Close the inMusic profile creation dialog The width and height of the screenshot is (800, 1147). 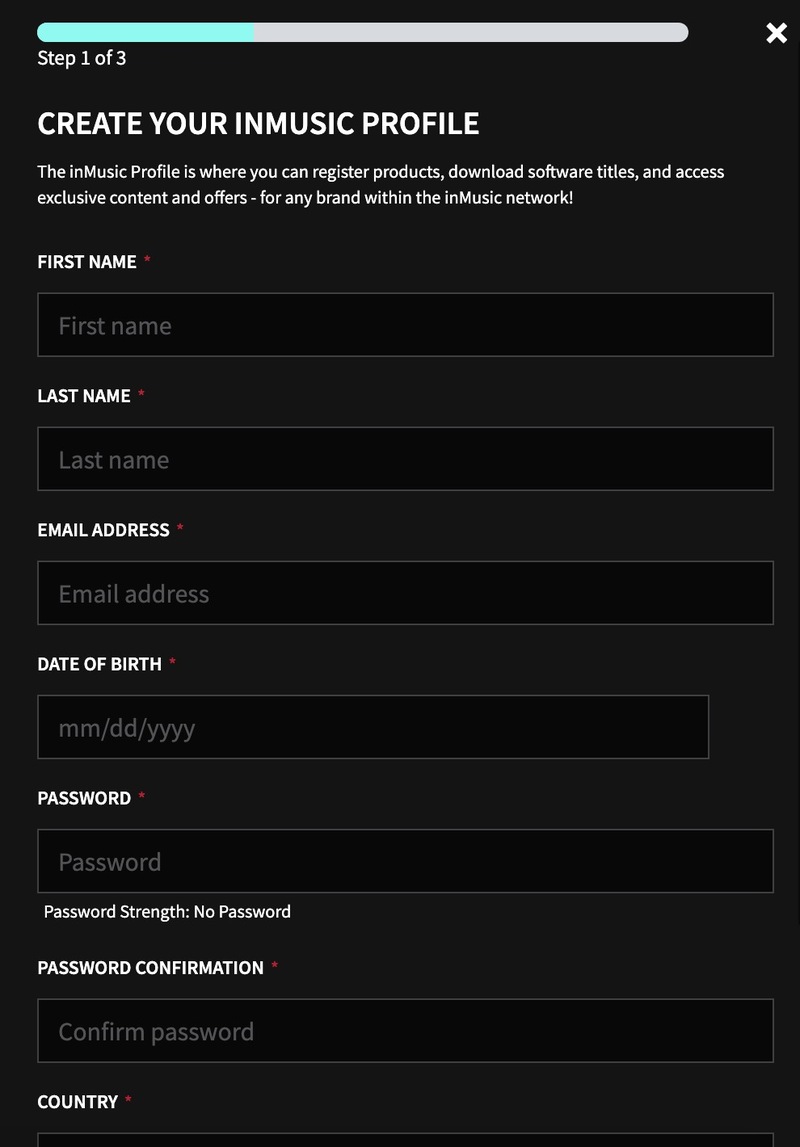pyautogui.click(x=776, y=33)
